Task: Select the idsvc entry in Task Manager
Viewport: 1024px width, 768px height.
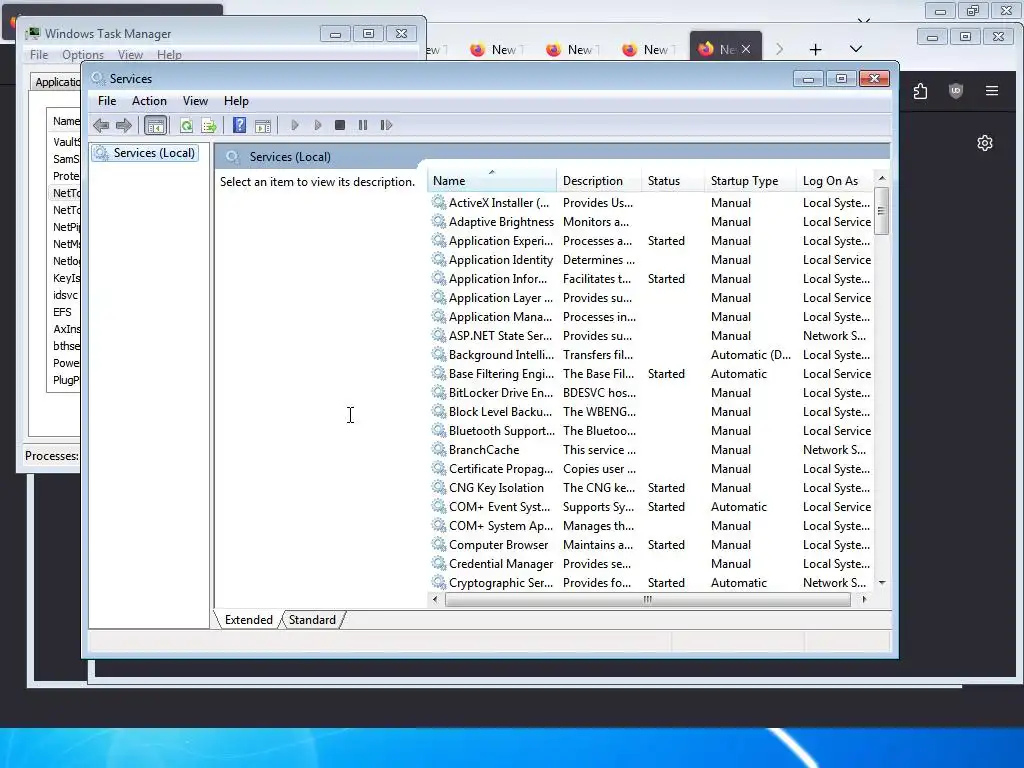Action: (x=65, y=295)
